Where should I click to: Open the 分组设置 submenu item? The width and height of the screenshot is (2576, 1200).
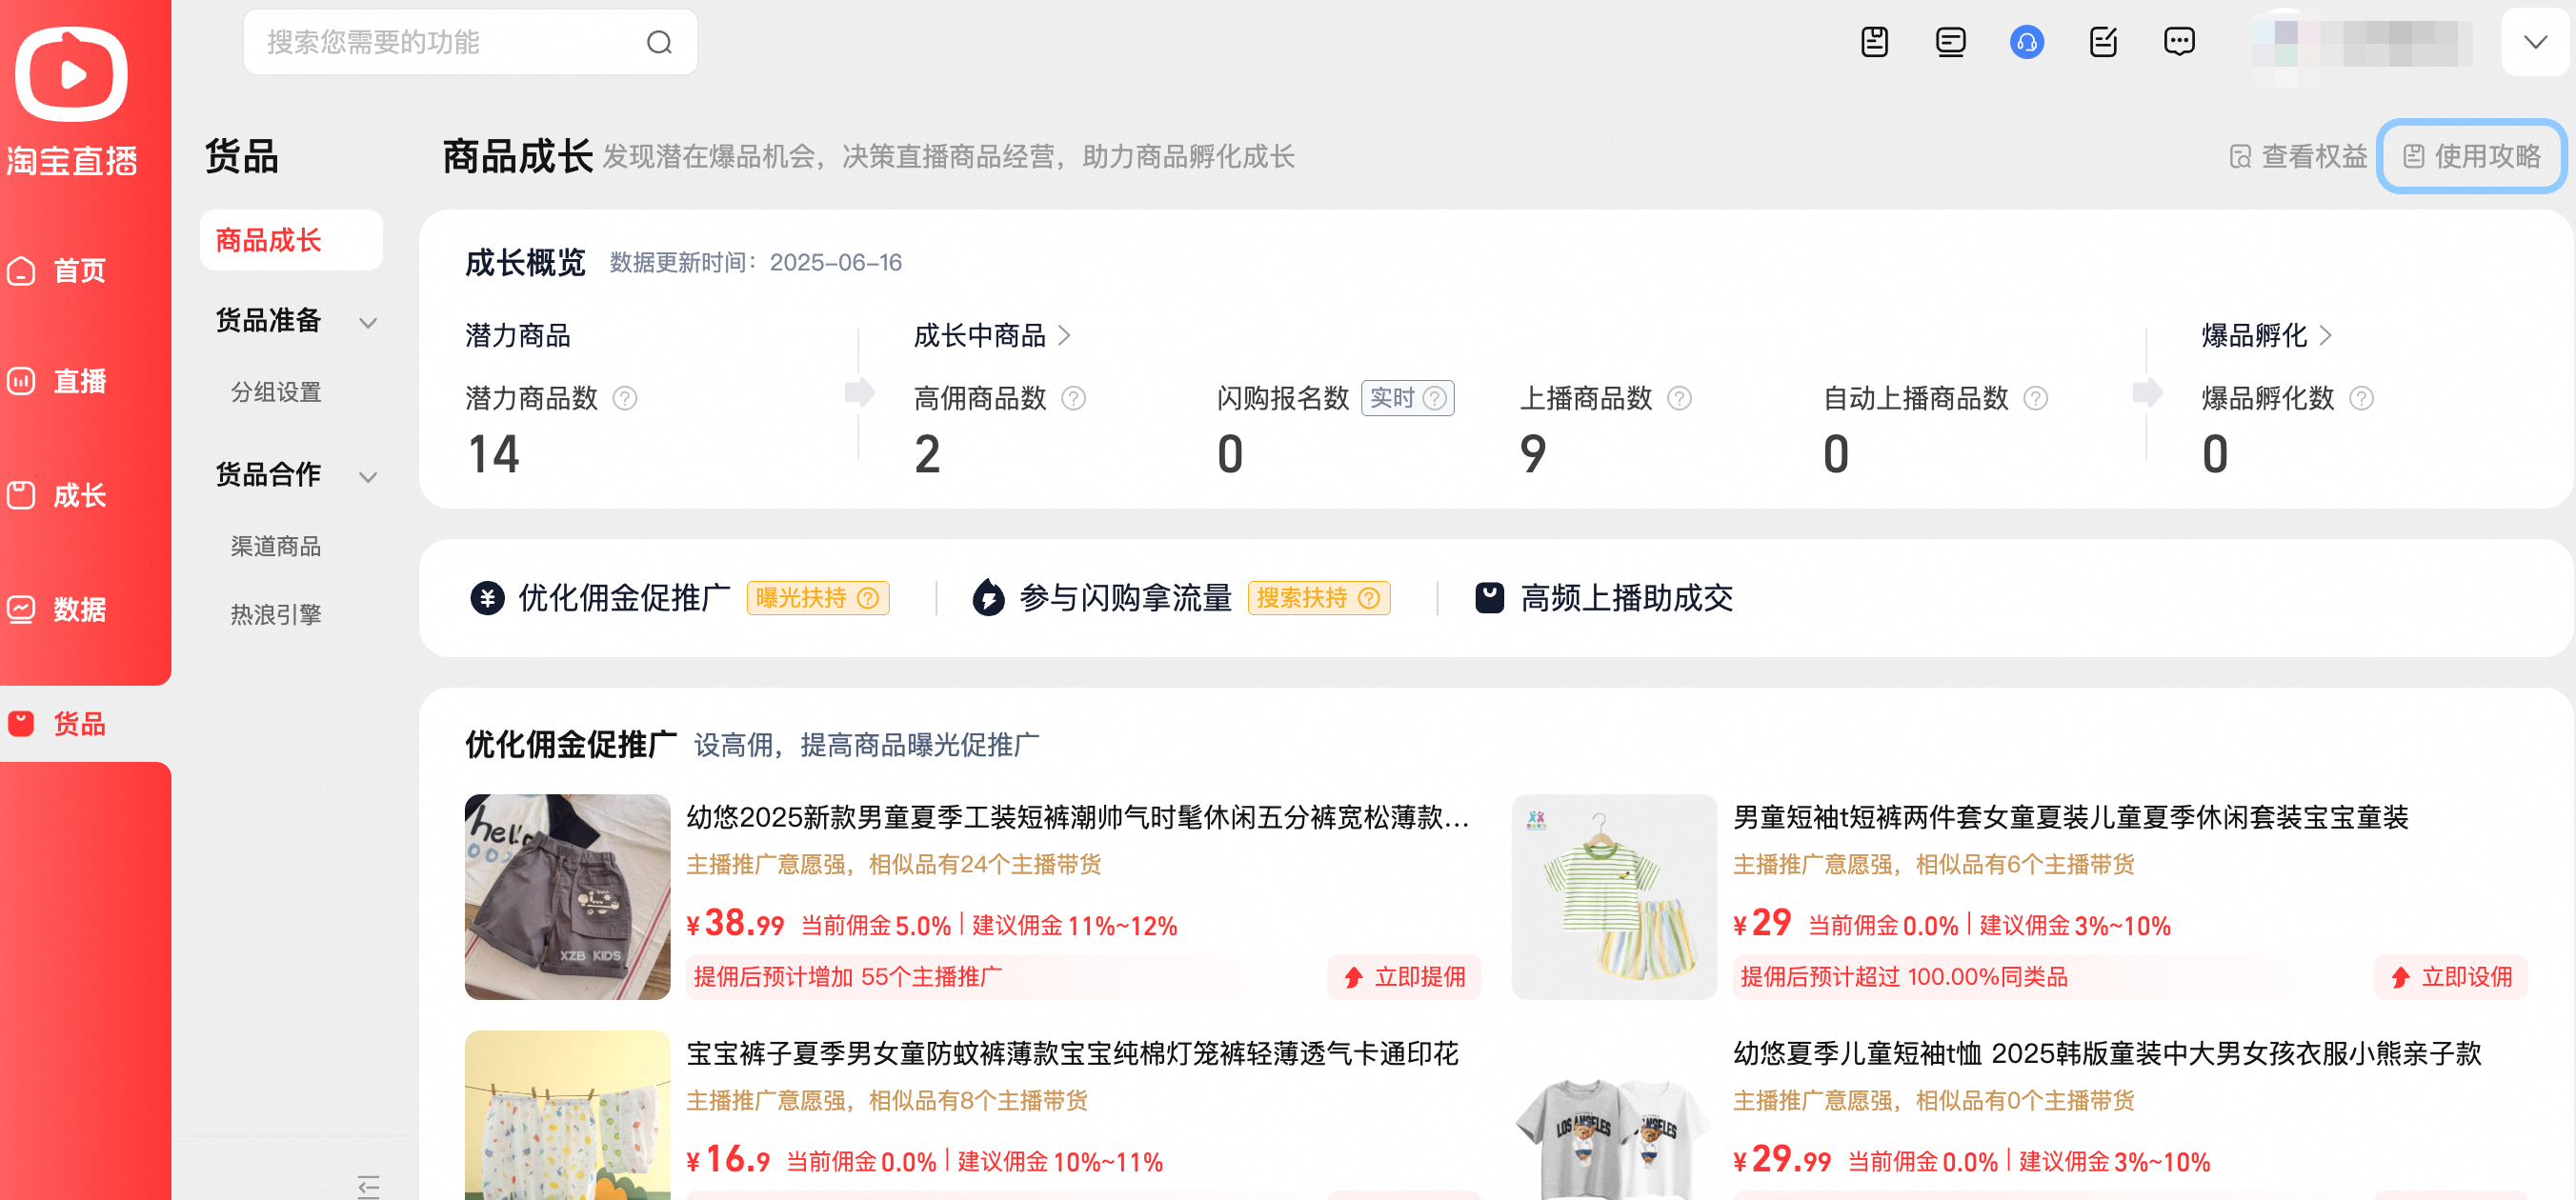(x=276, y=392)
